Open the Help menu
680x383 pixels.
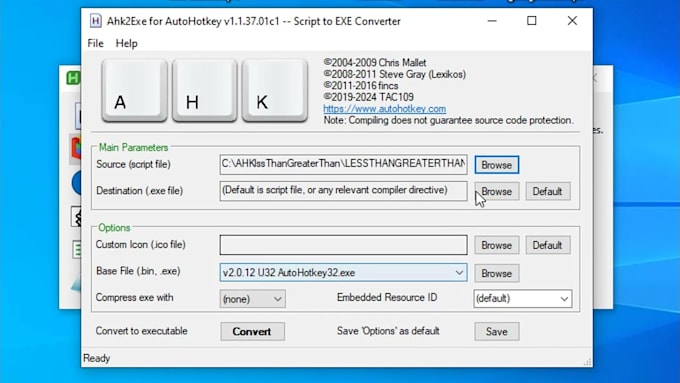coord(127,43)
